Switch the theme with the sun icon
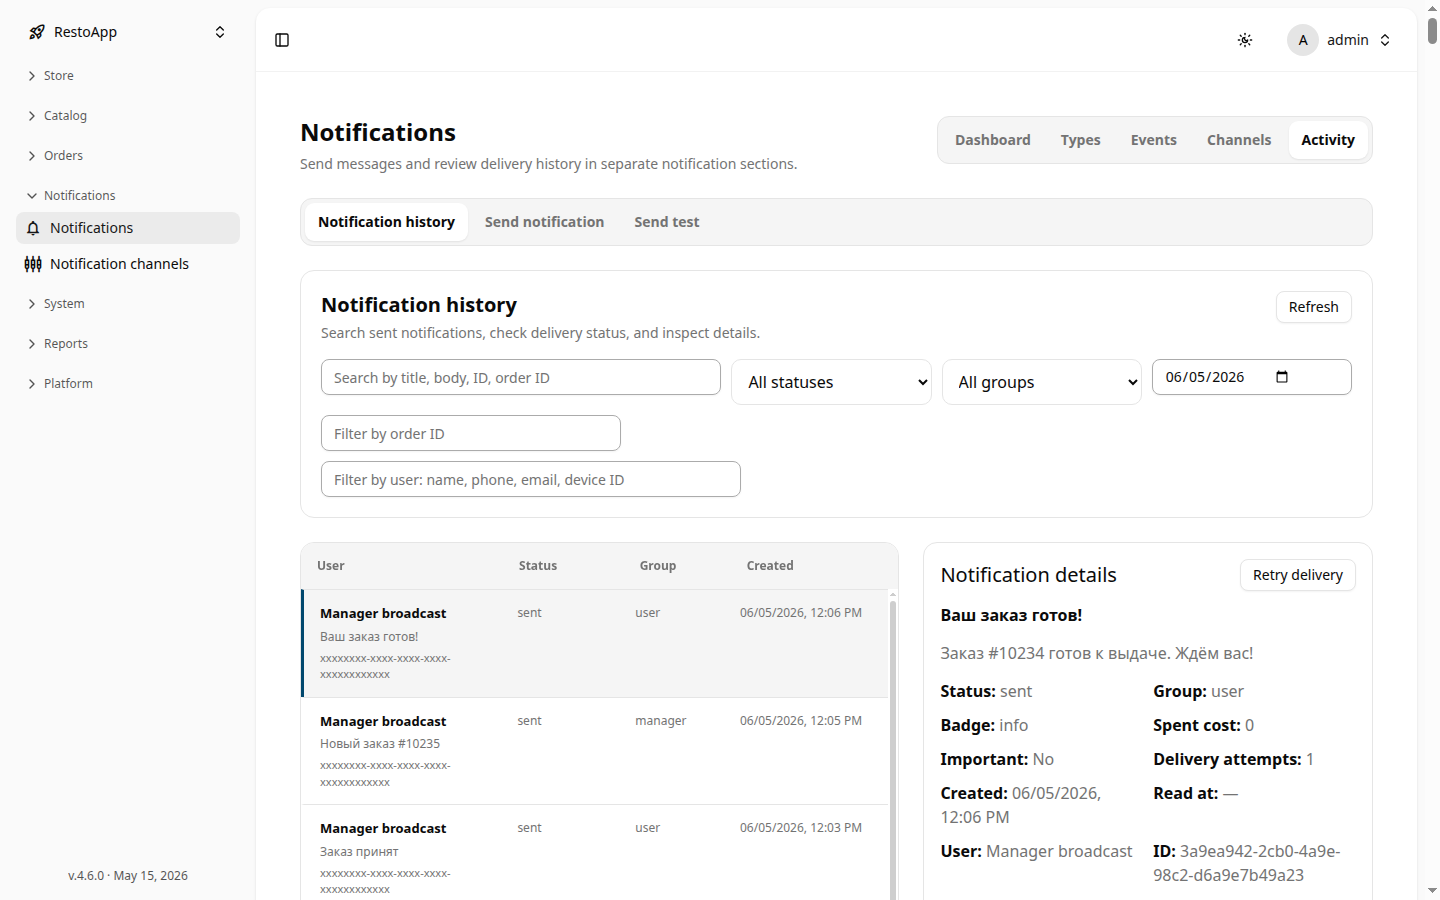This screenshot has width=1440, height=900. click(x=1245, y=40)
